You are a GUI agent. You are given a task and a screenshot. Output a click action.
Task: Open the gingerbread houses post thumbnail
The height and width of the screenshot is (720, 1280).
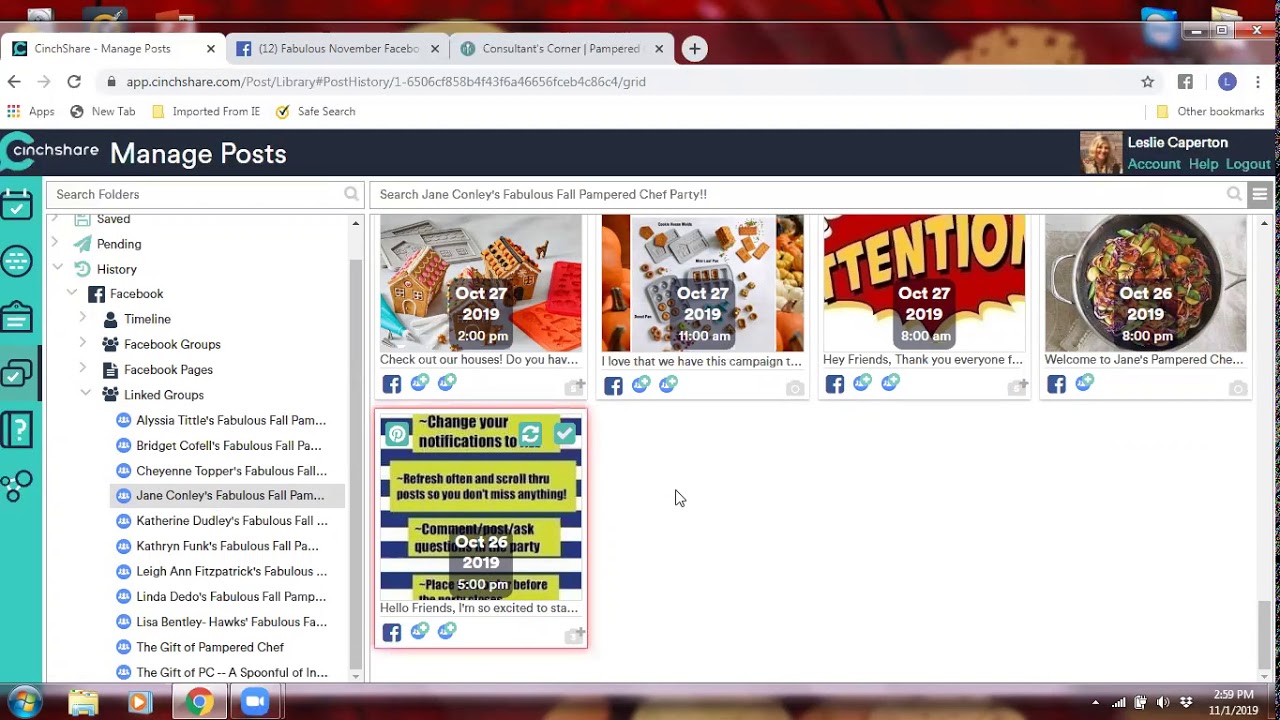point(480,282)
